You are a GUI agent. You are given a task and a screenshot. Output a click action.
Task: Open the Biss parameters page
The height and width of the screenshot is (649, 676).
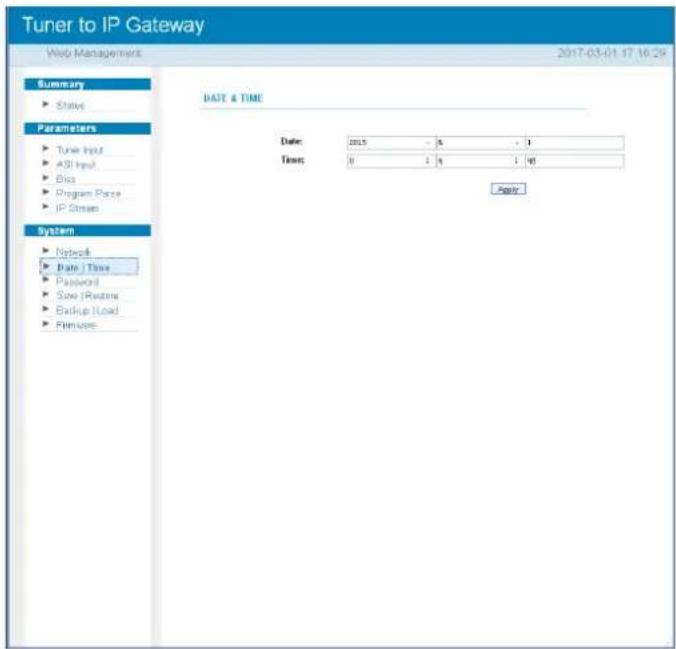pos(66,179)
